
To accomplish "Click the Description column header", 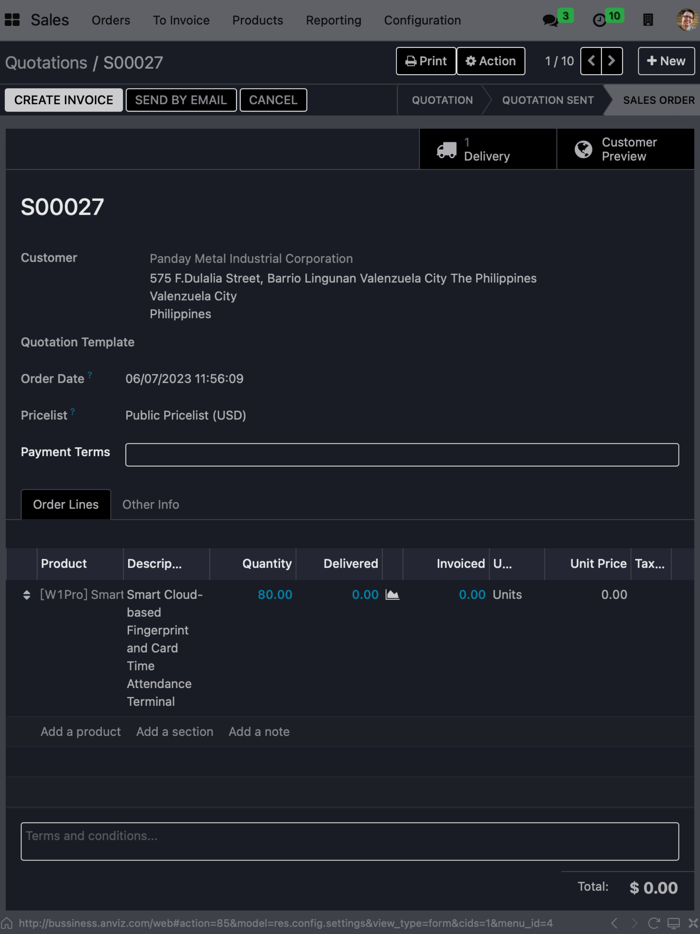I will [166, 563].
